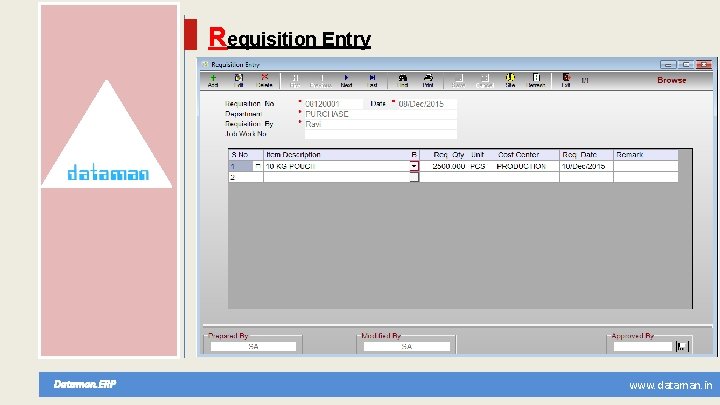The image size is (720, 405).
Task: Click the Remark column header
Action: (x=646, y=155)
